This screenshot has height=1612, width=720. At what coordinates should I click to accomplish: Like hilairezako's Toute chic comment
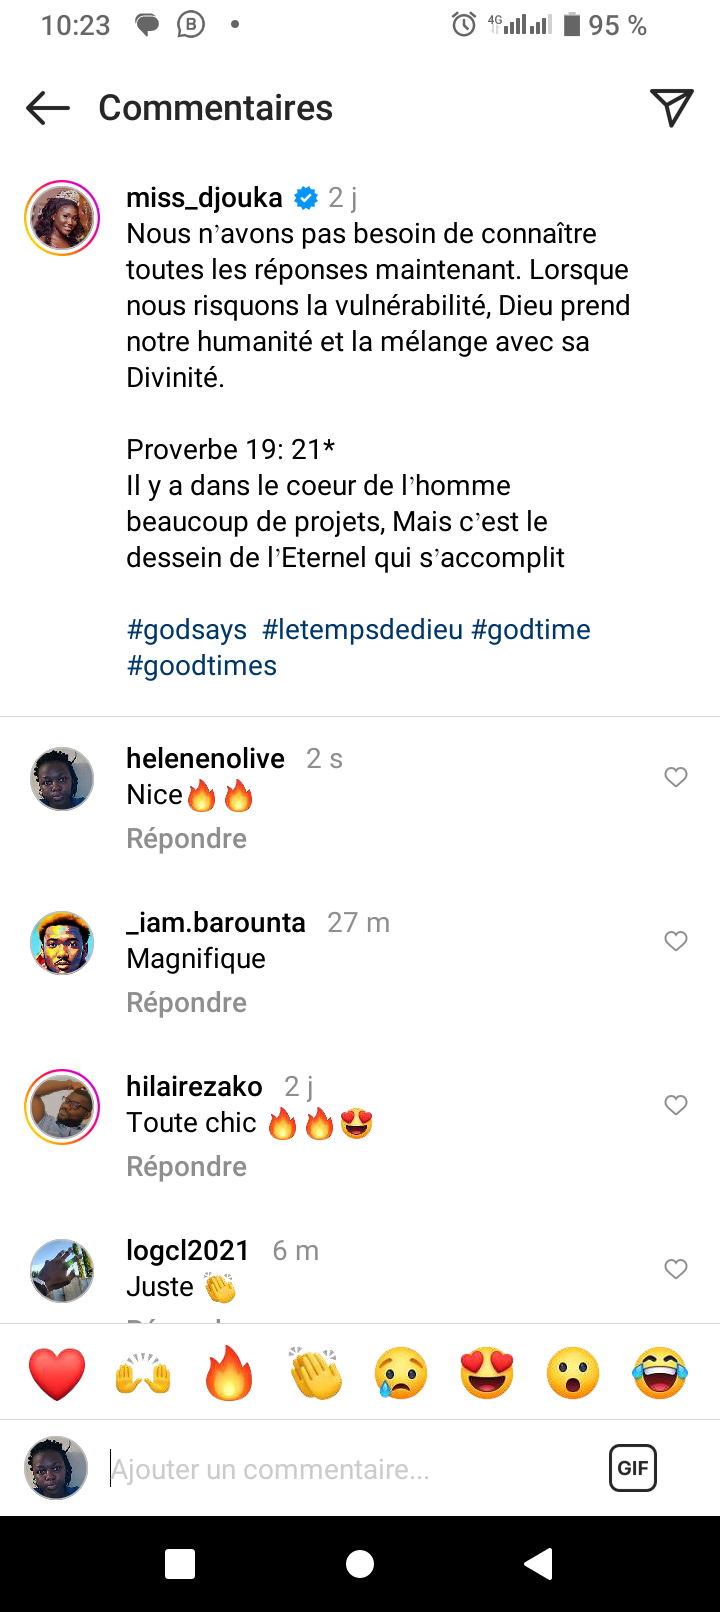[676, 1105]
